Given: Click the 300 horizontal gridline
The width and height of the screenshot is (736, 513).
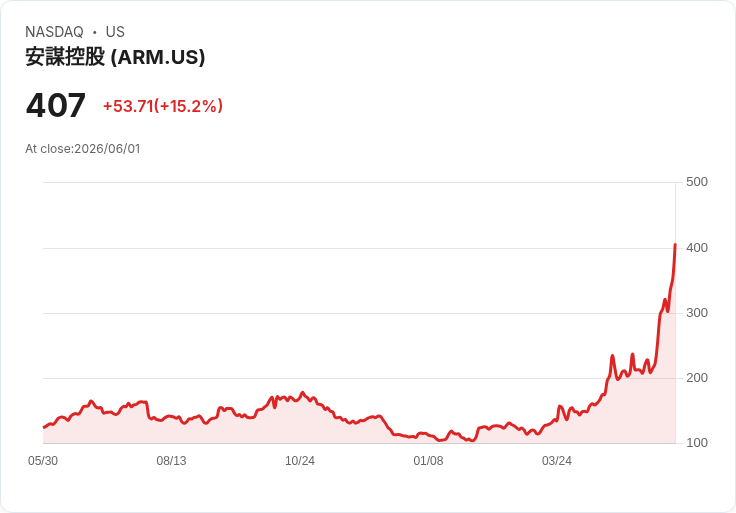Looking at the screenshot, I should (359, 313).
